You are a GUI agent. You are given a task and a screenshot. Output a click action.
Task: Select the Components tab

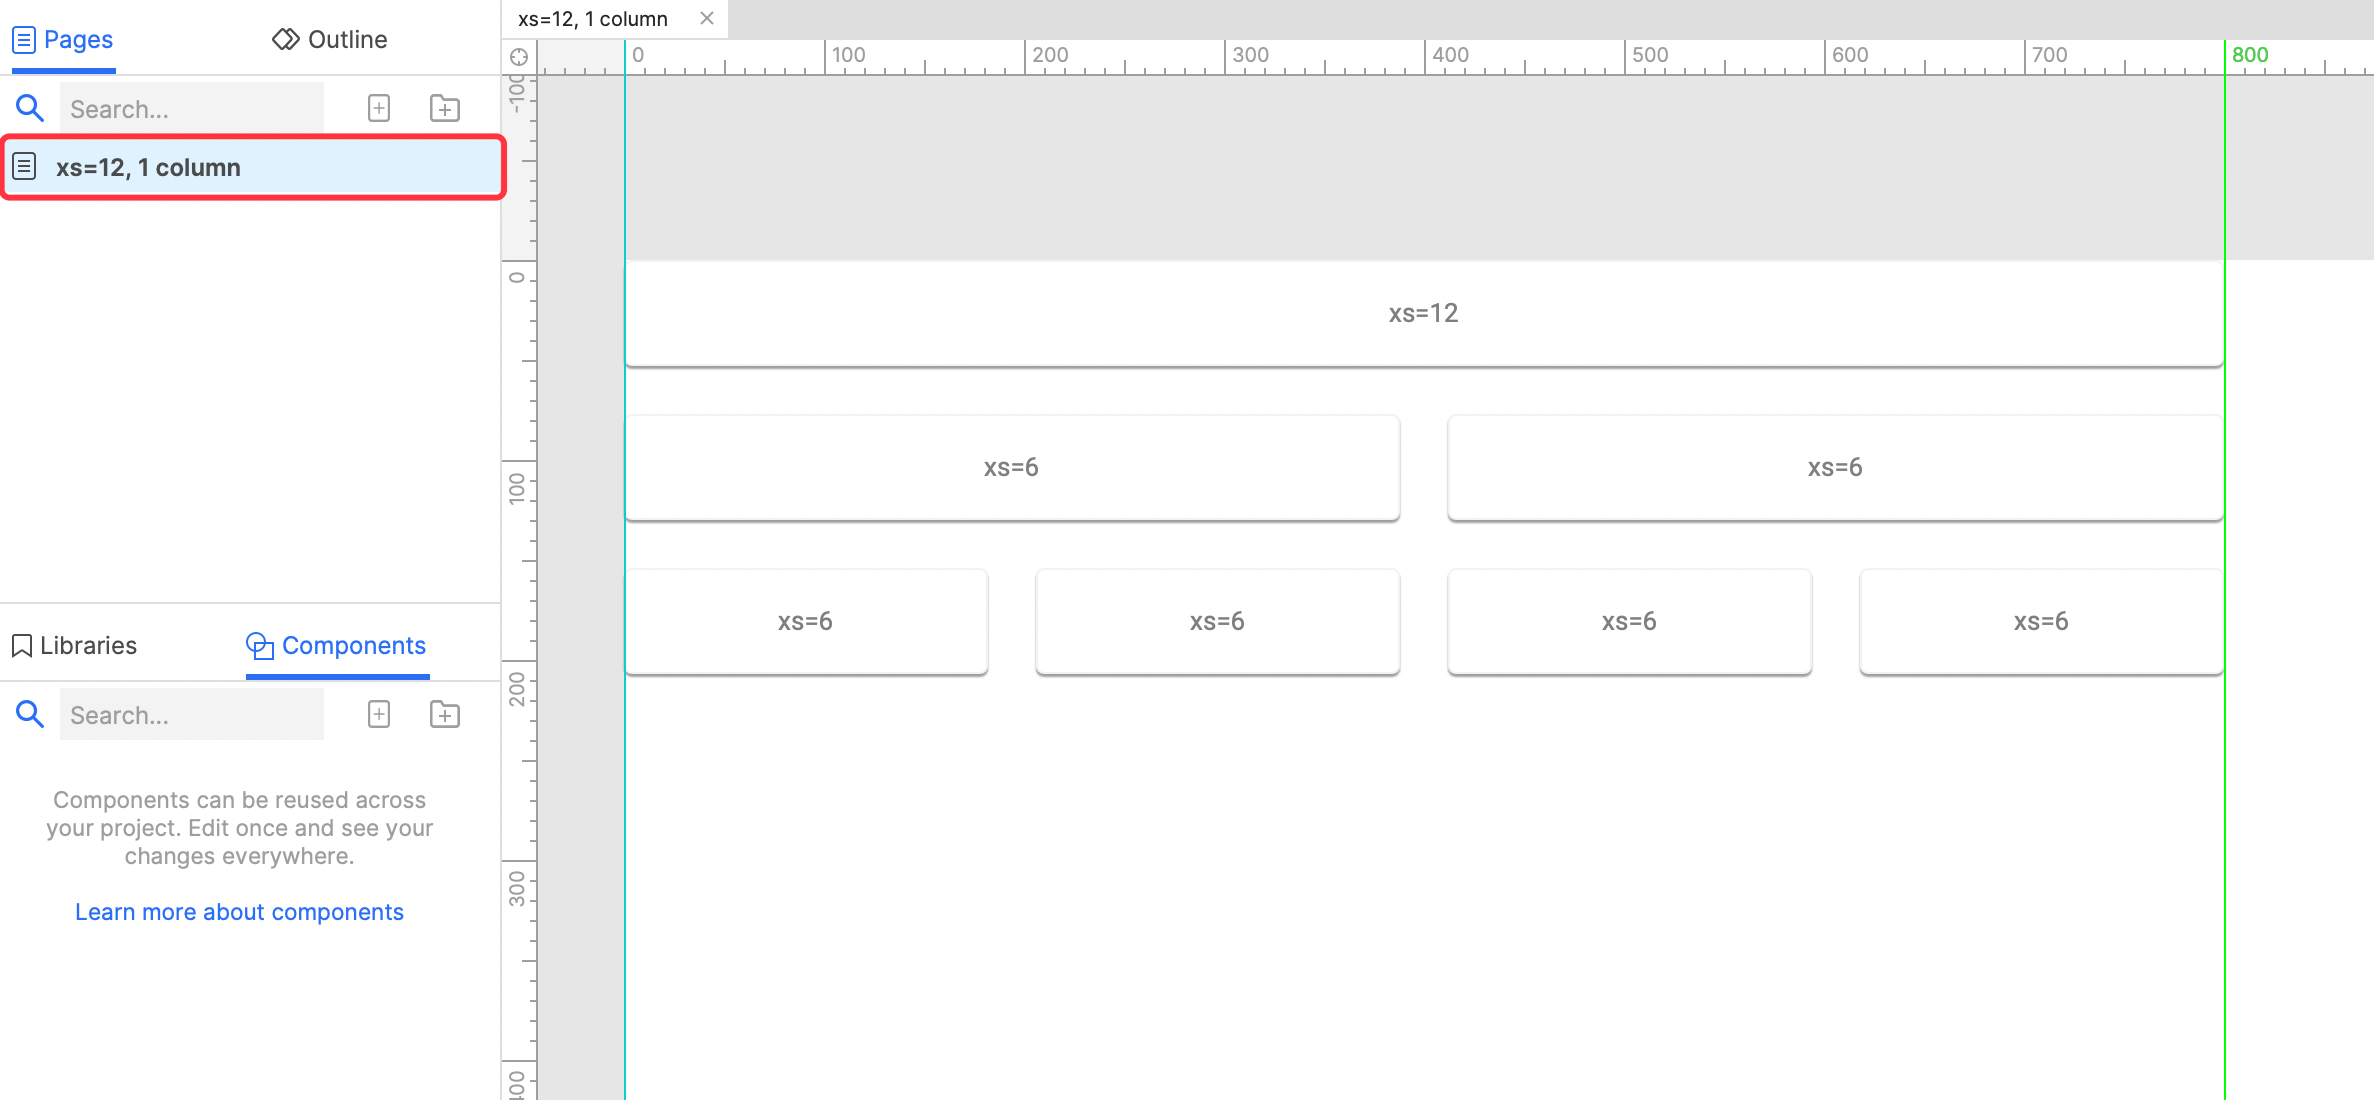(337, 645)
